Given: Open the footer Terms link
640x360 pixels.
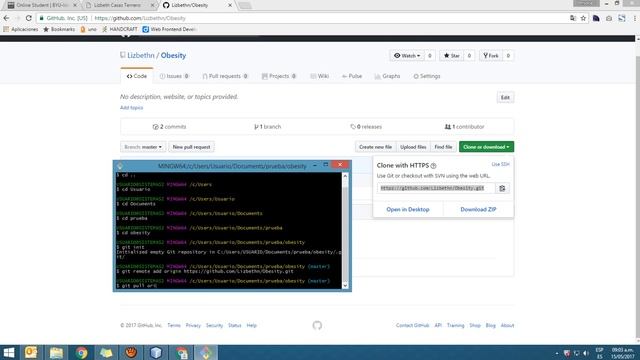Looking at the screenshot, I should (x=174, y=325).
